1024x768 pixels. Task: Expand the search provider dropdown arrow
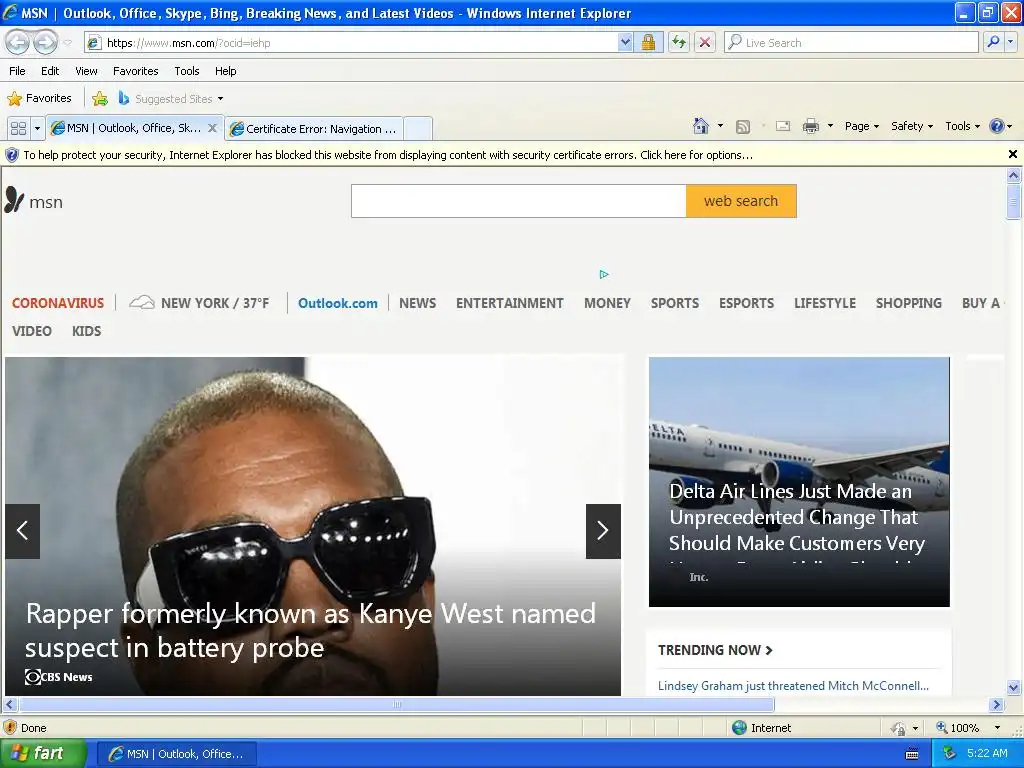[x=1011, y=42]
